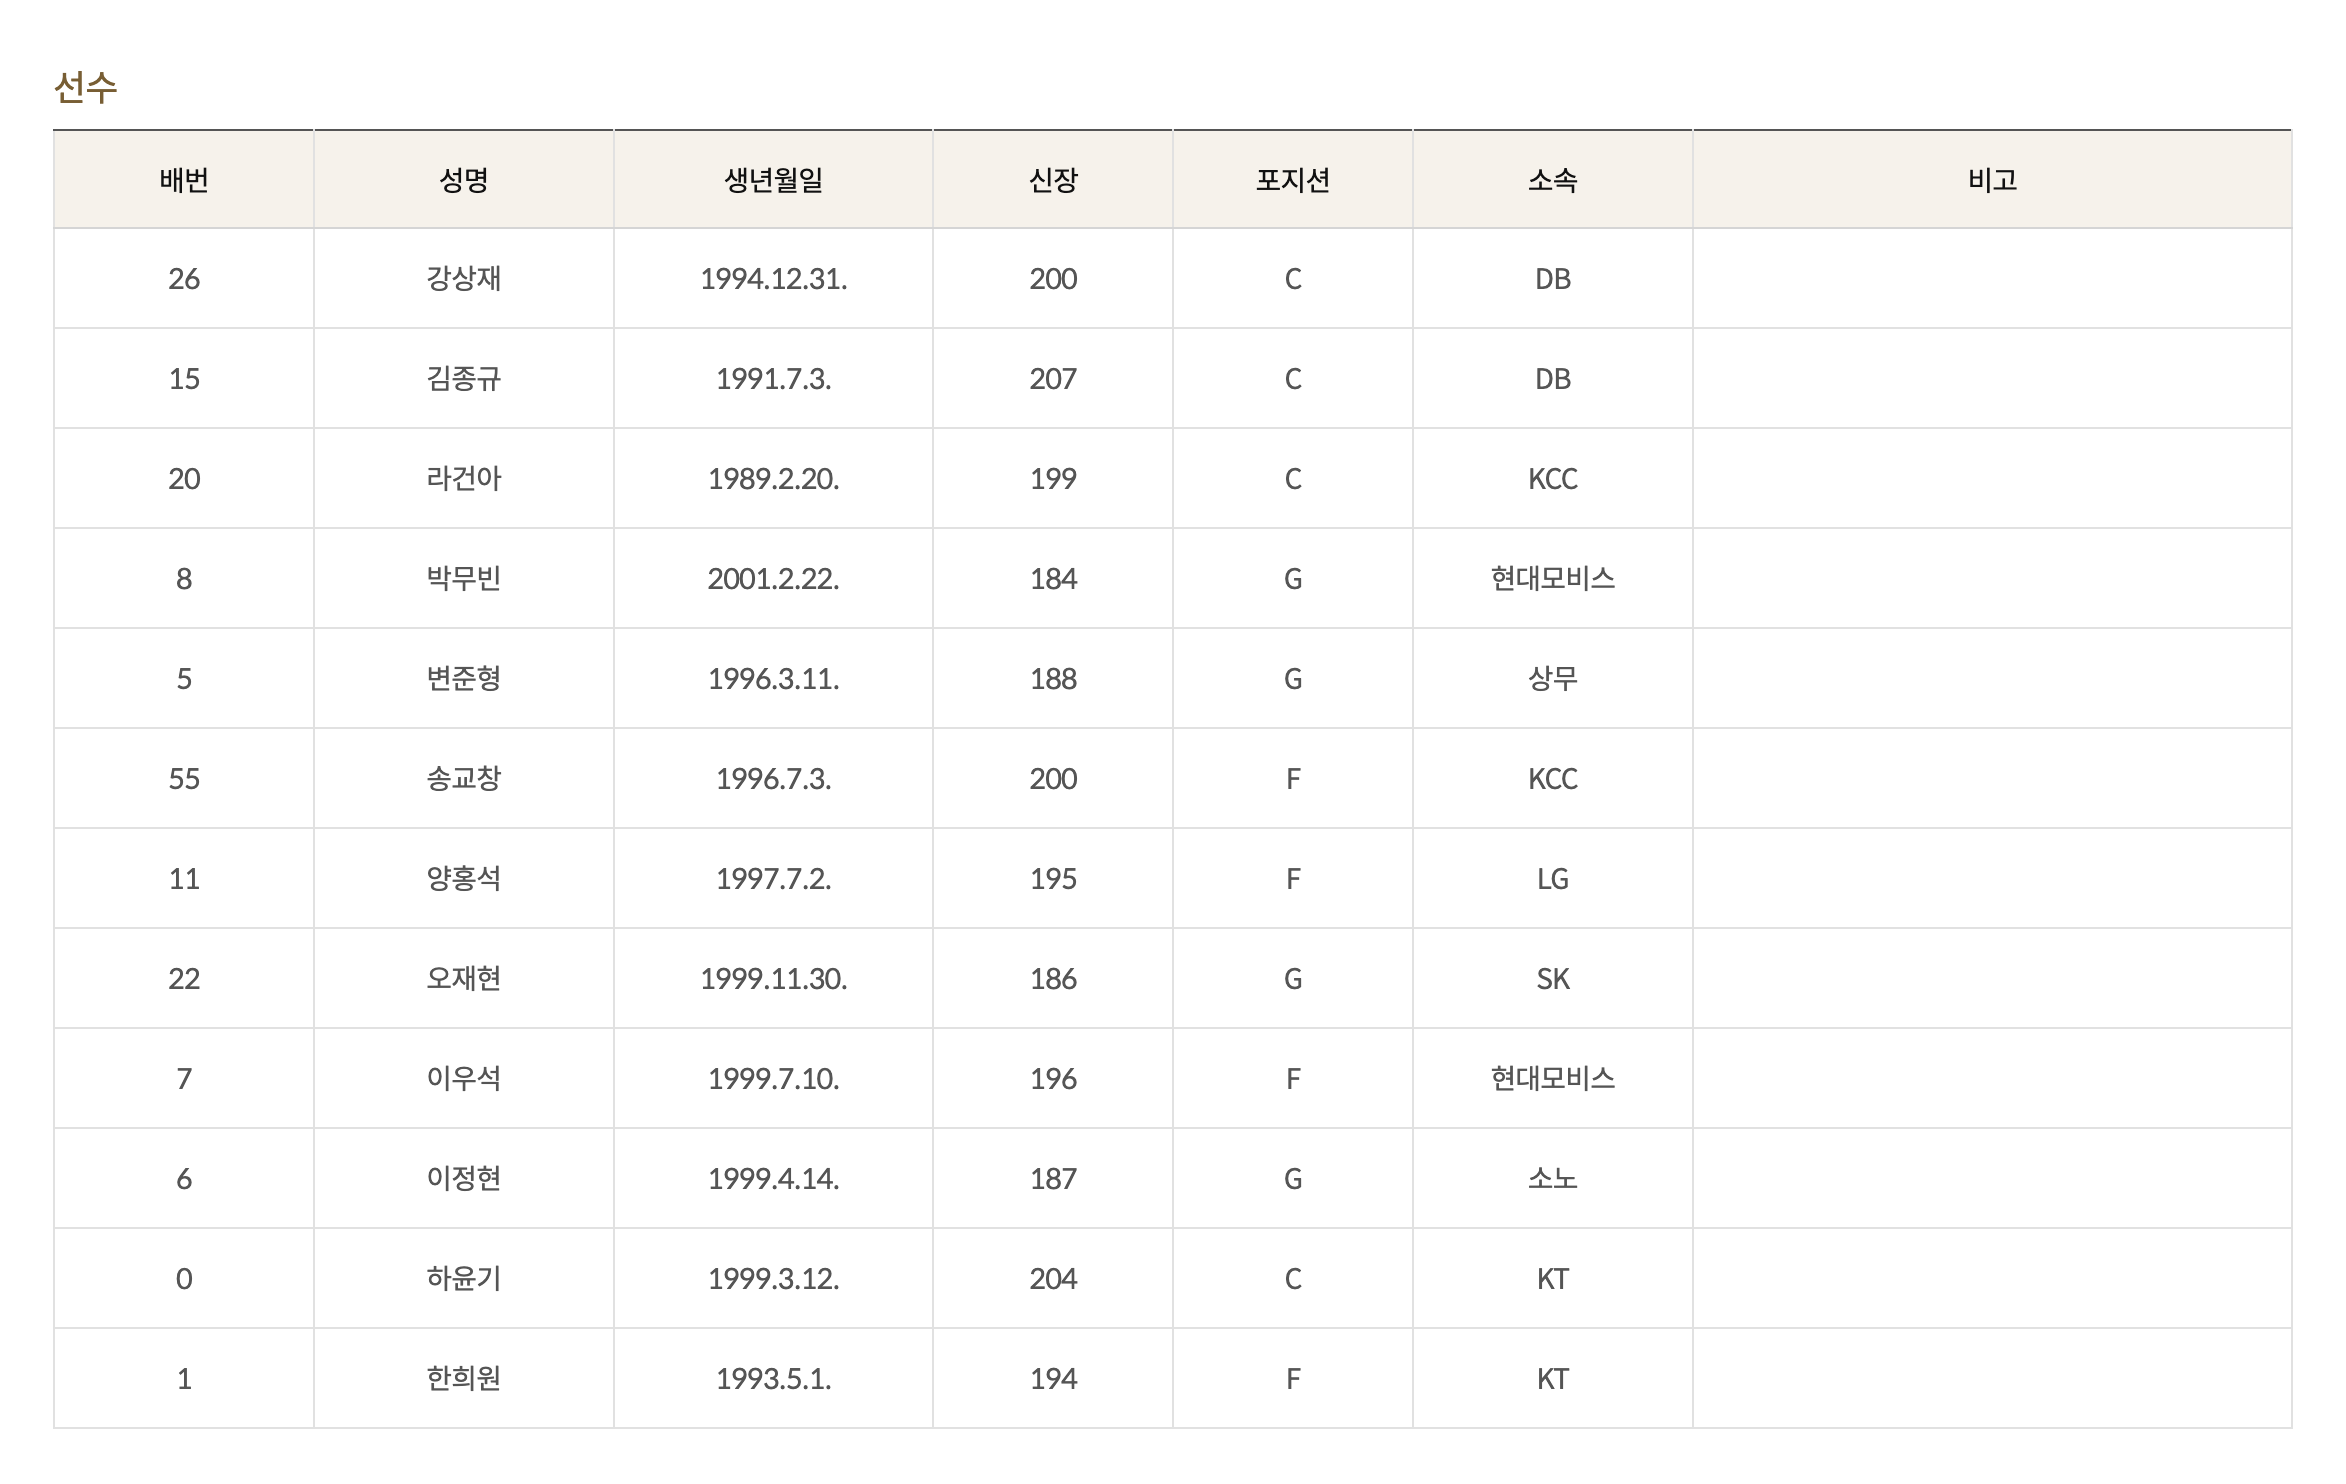The image size is (2346, 1484).
Task: Click birthdate 1999.7.10.
Action: (x=773, y=1079)
